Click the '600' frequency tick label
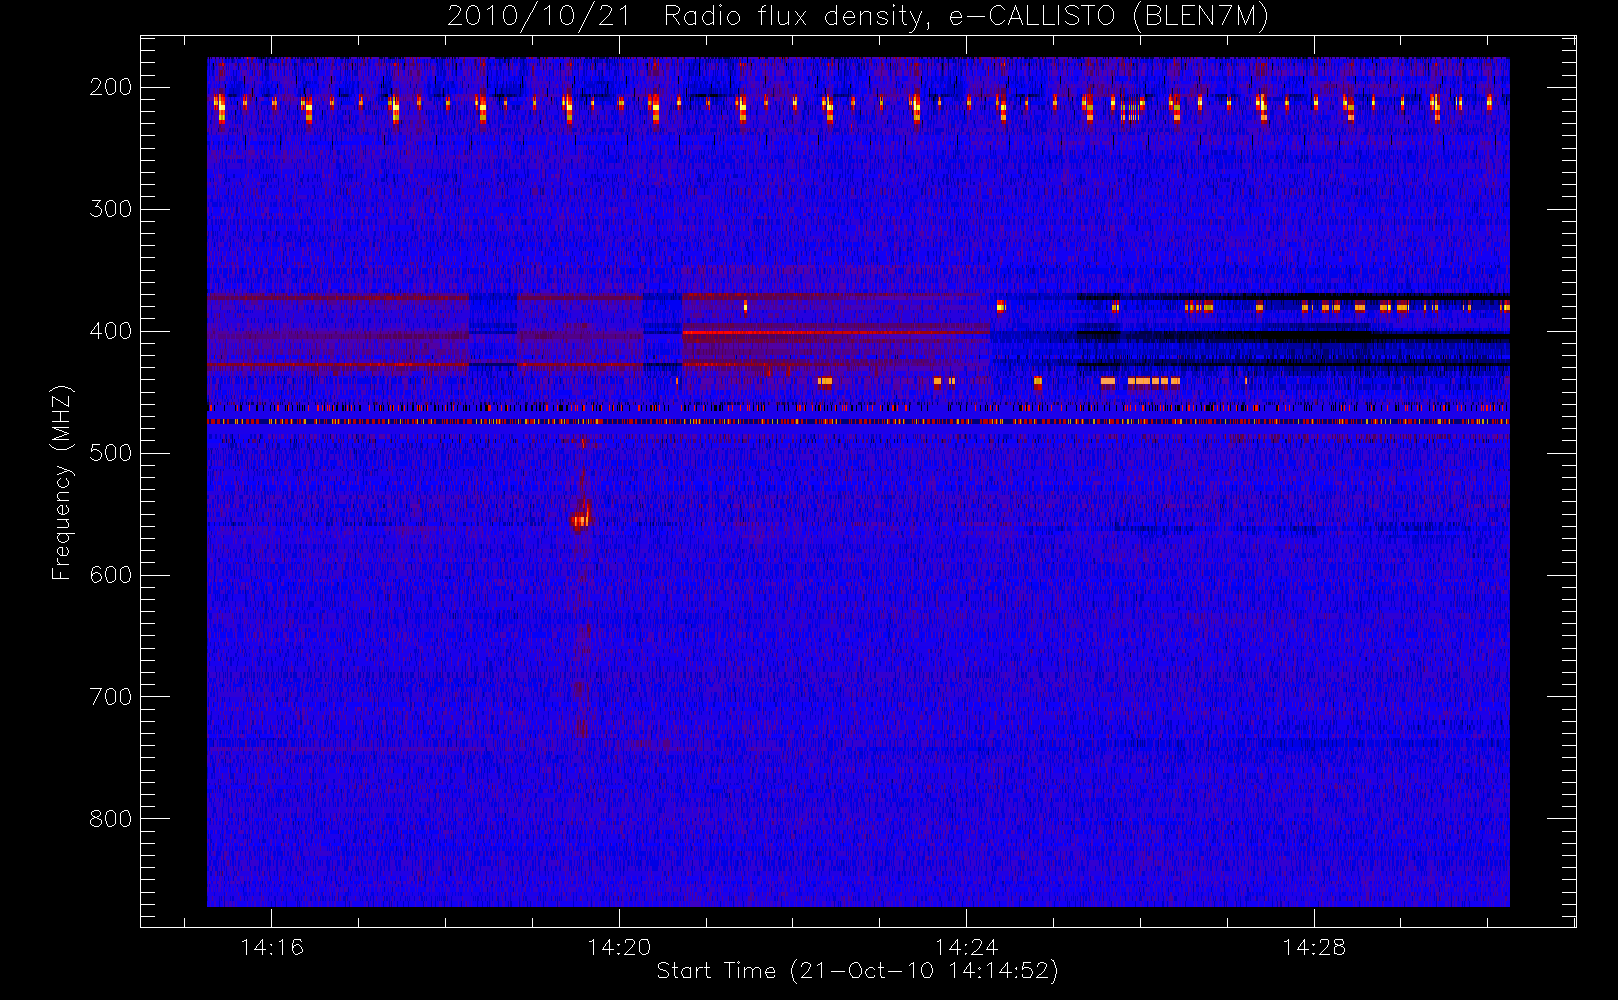 point(111,575)
